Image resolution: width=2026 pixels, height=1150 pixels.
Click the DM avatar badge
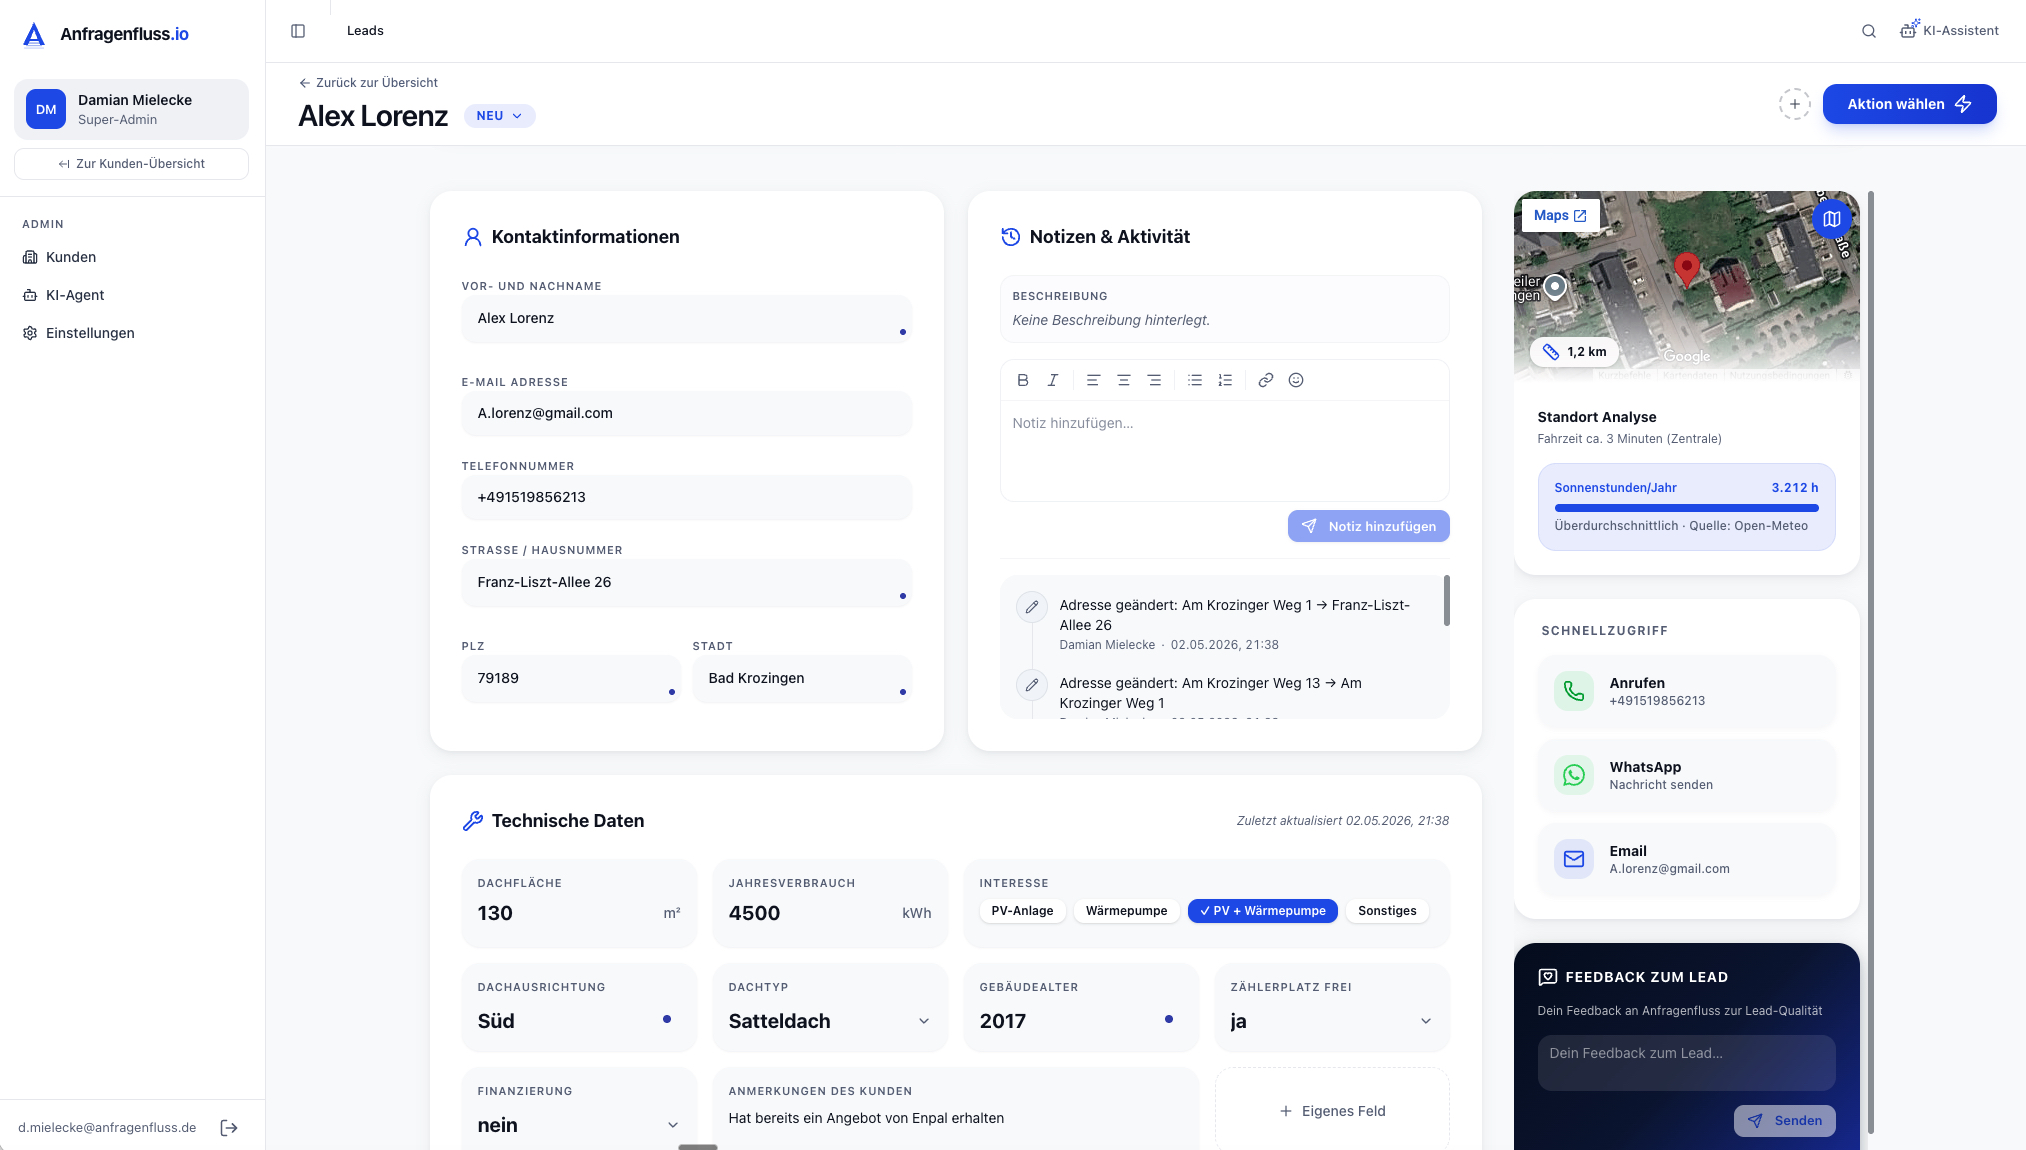46,109
